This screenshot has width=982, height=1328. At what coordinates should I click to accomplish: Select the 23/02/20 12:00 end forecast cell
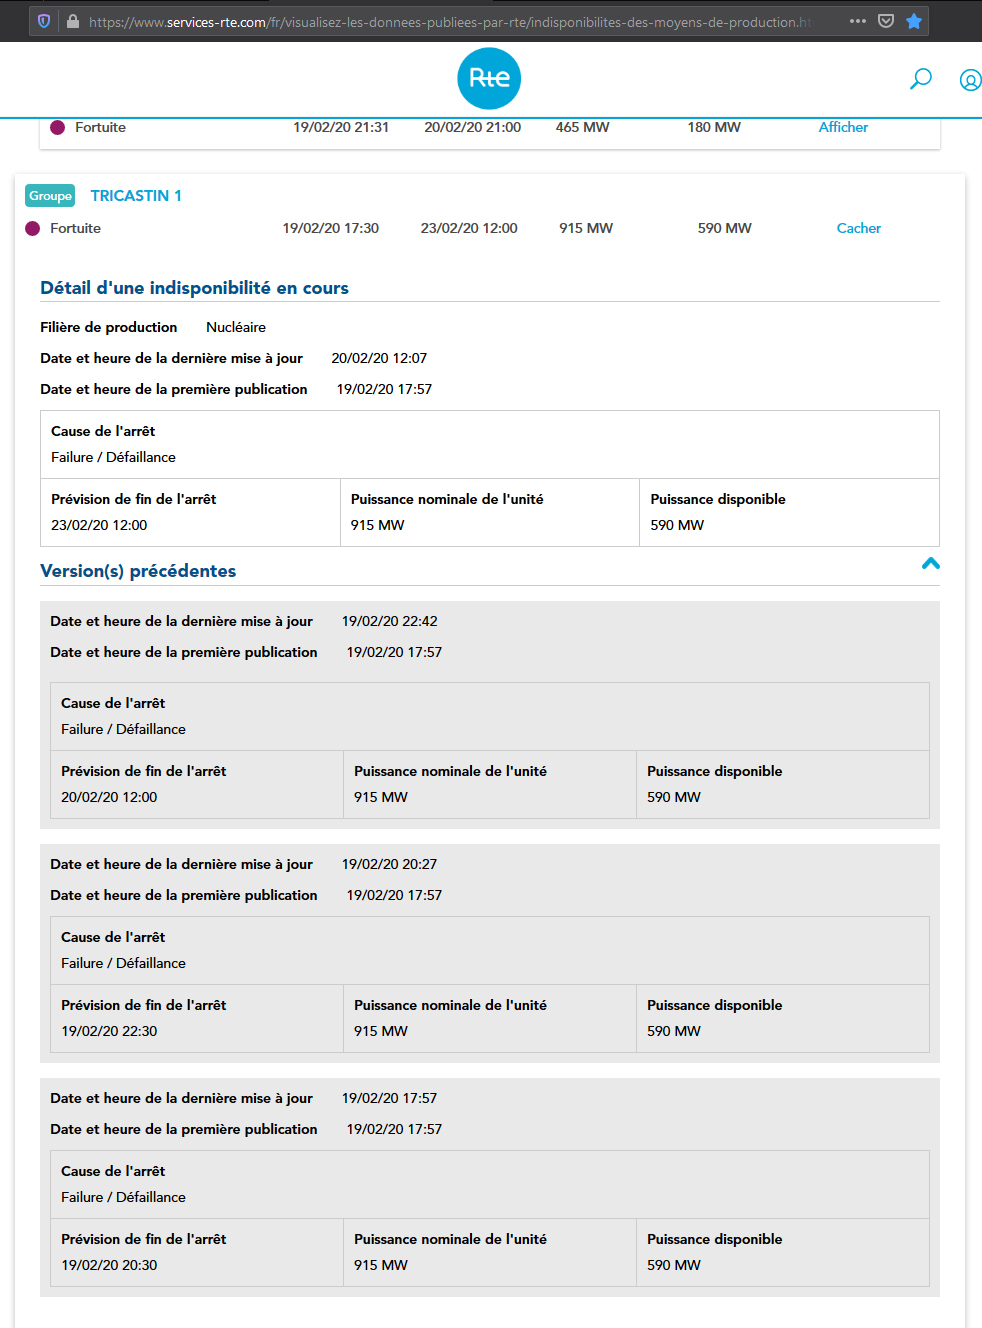(190, 513)
